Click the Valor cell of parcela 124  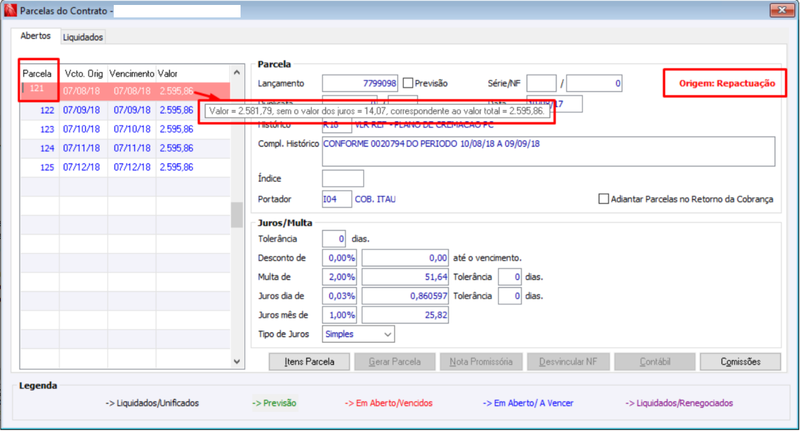click(x=177, y=148)
